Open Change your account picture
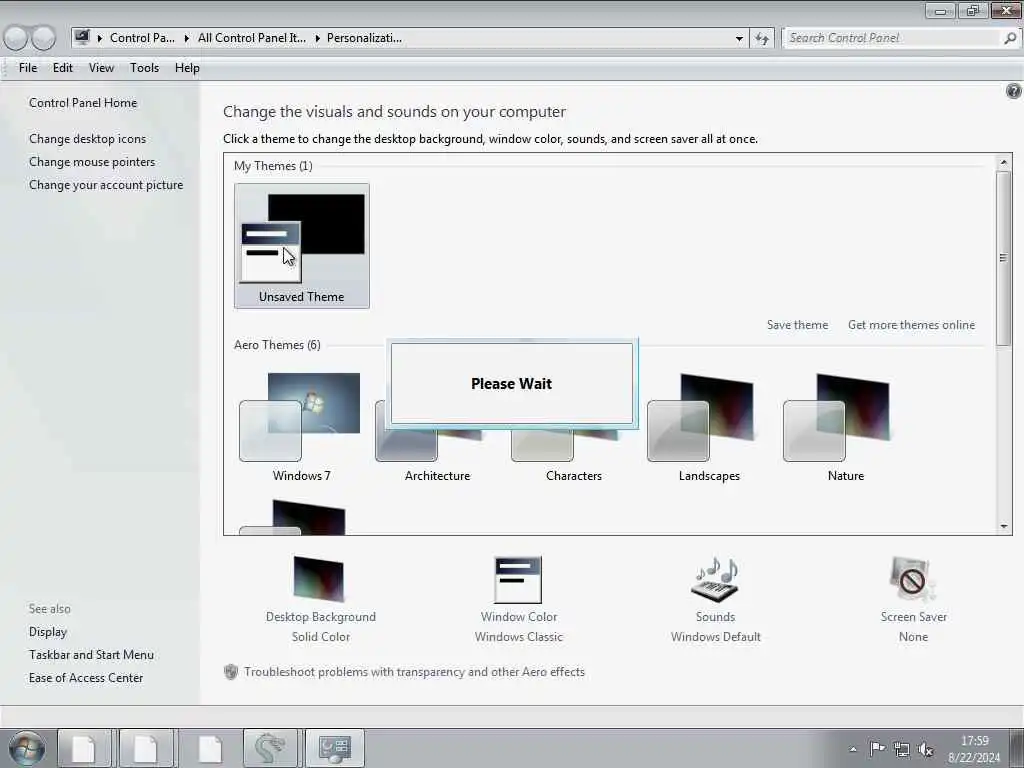The width and height of the screenshot is (1024, 768). (106, 185)
